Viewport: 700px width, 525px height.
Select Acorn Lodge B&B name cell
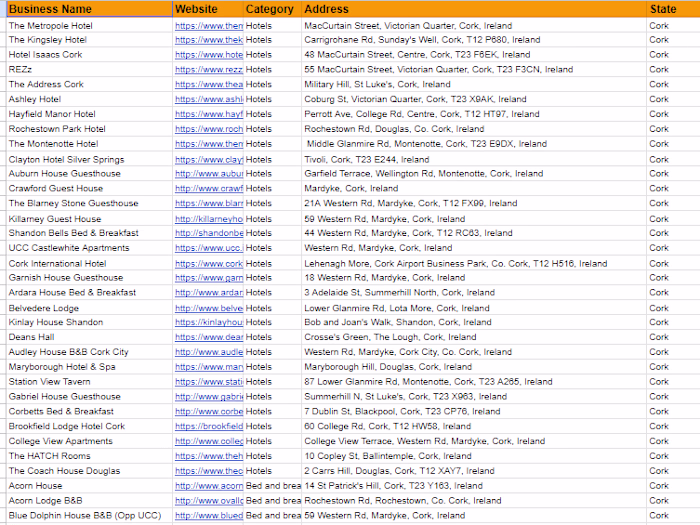click(89, 501)
